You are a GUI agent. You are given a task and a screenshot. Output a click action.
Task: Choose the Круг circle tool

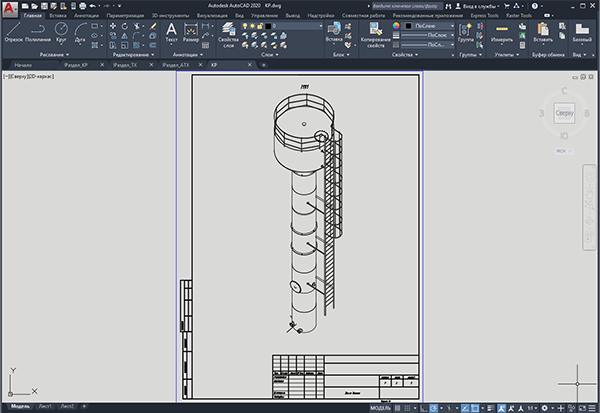click(61, 32)
